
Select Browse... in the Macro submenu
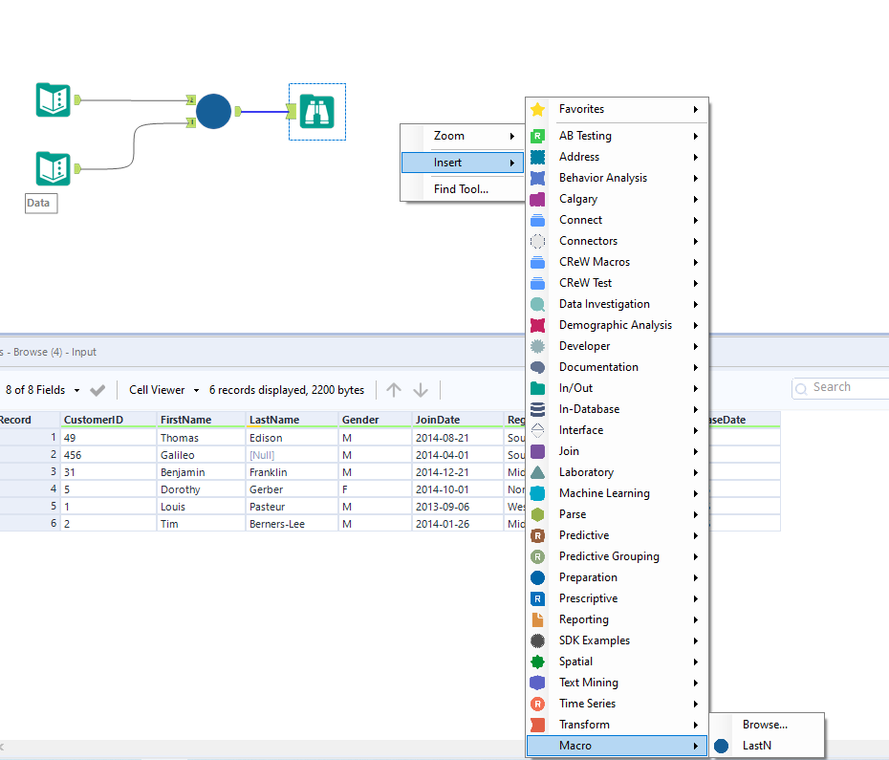click(765, 724)
